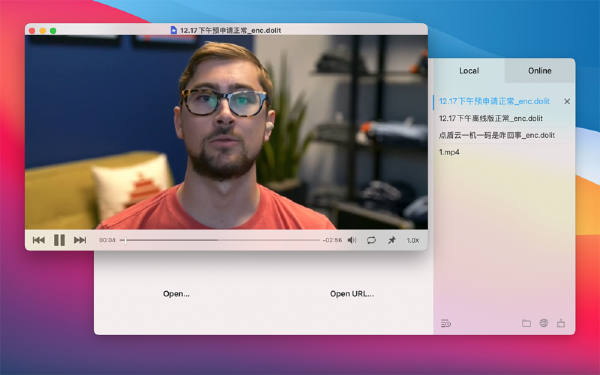Screen dimensions: 600x375
Task: Remove 12.17下午预申请正常_enc.dolit from playlist
Action: pyautogui.click(x=567, y=101)
